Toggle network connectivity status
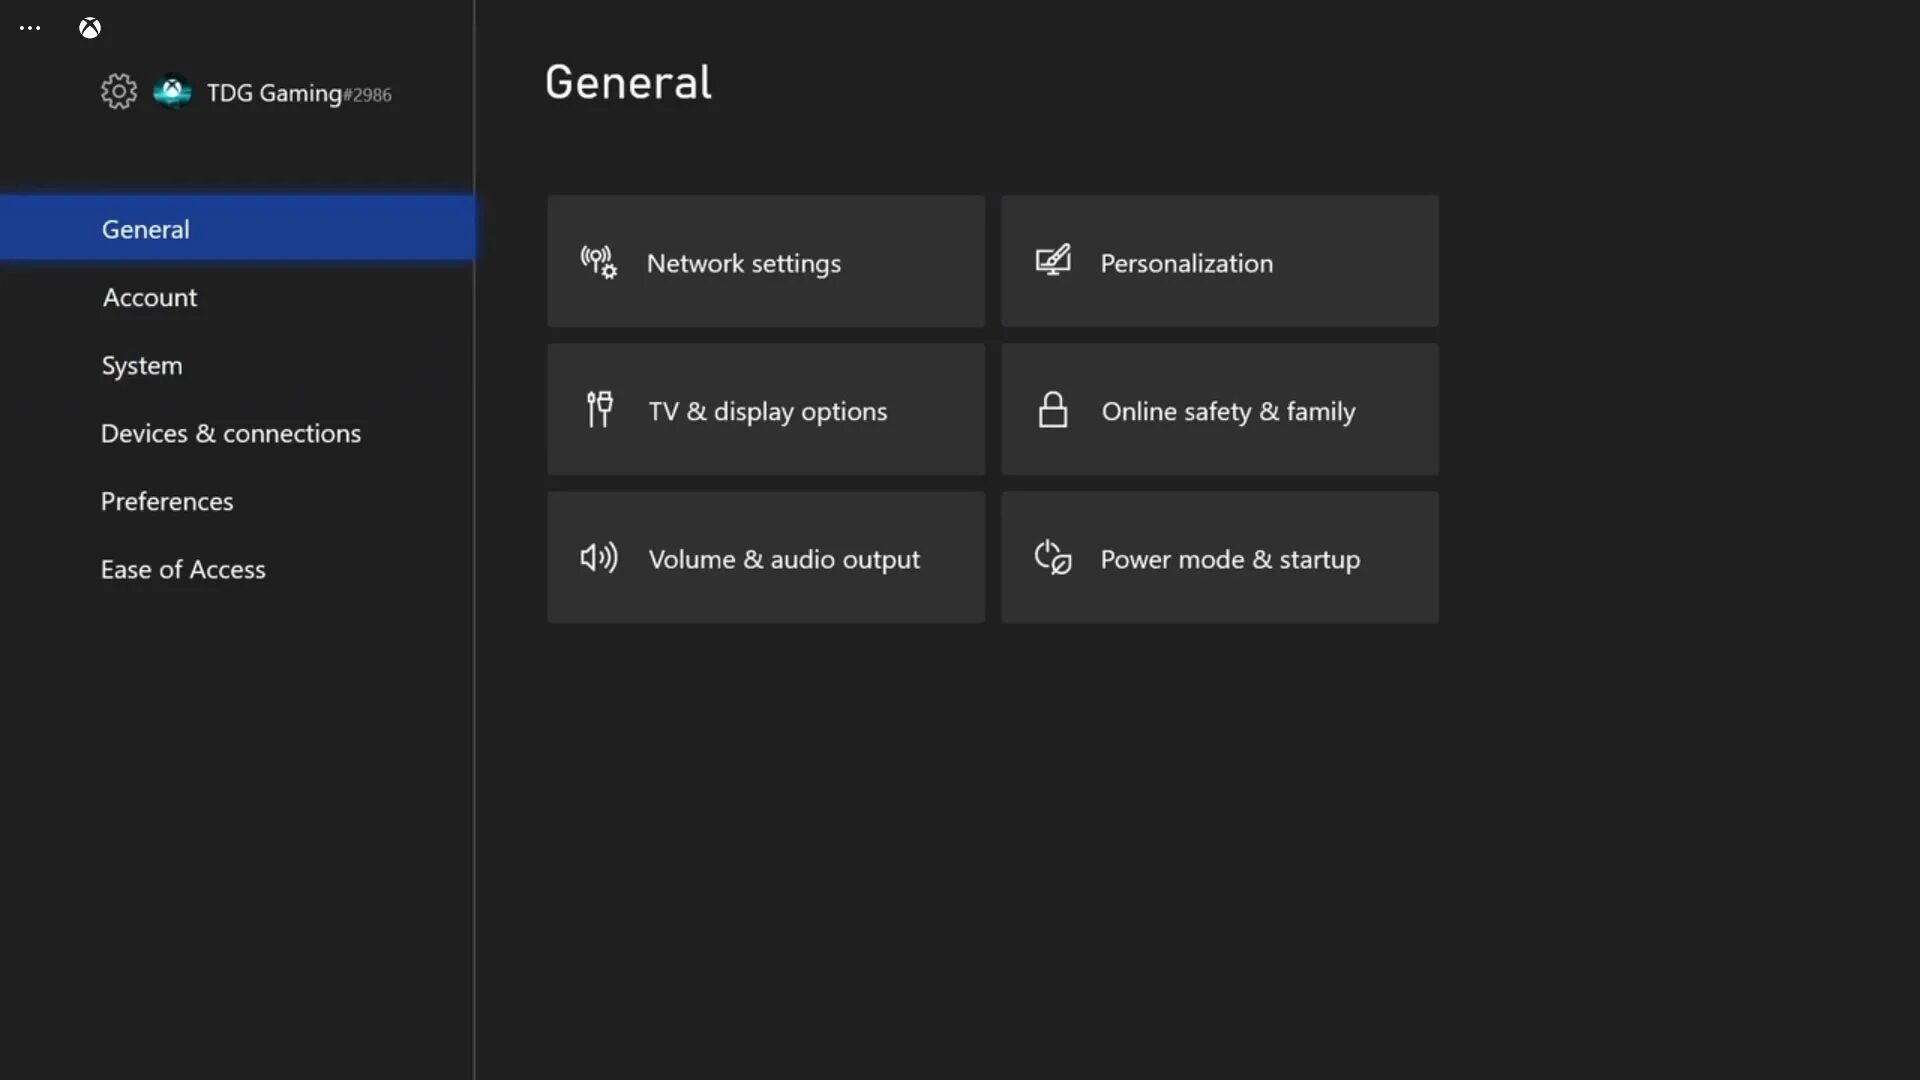 765,261
